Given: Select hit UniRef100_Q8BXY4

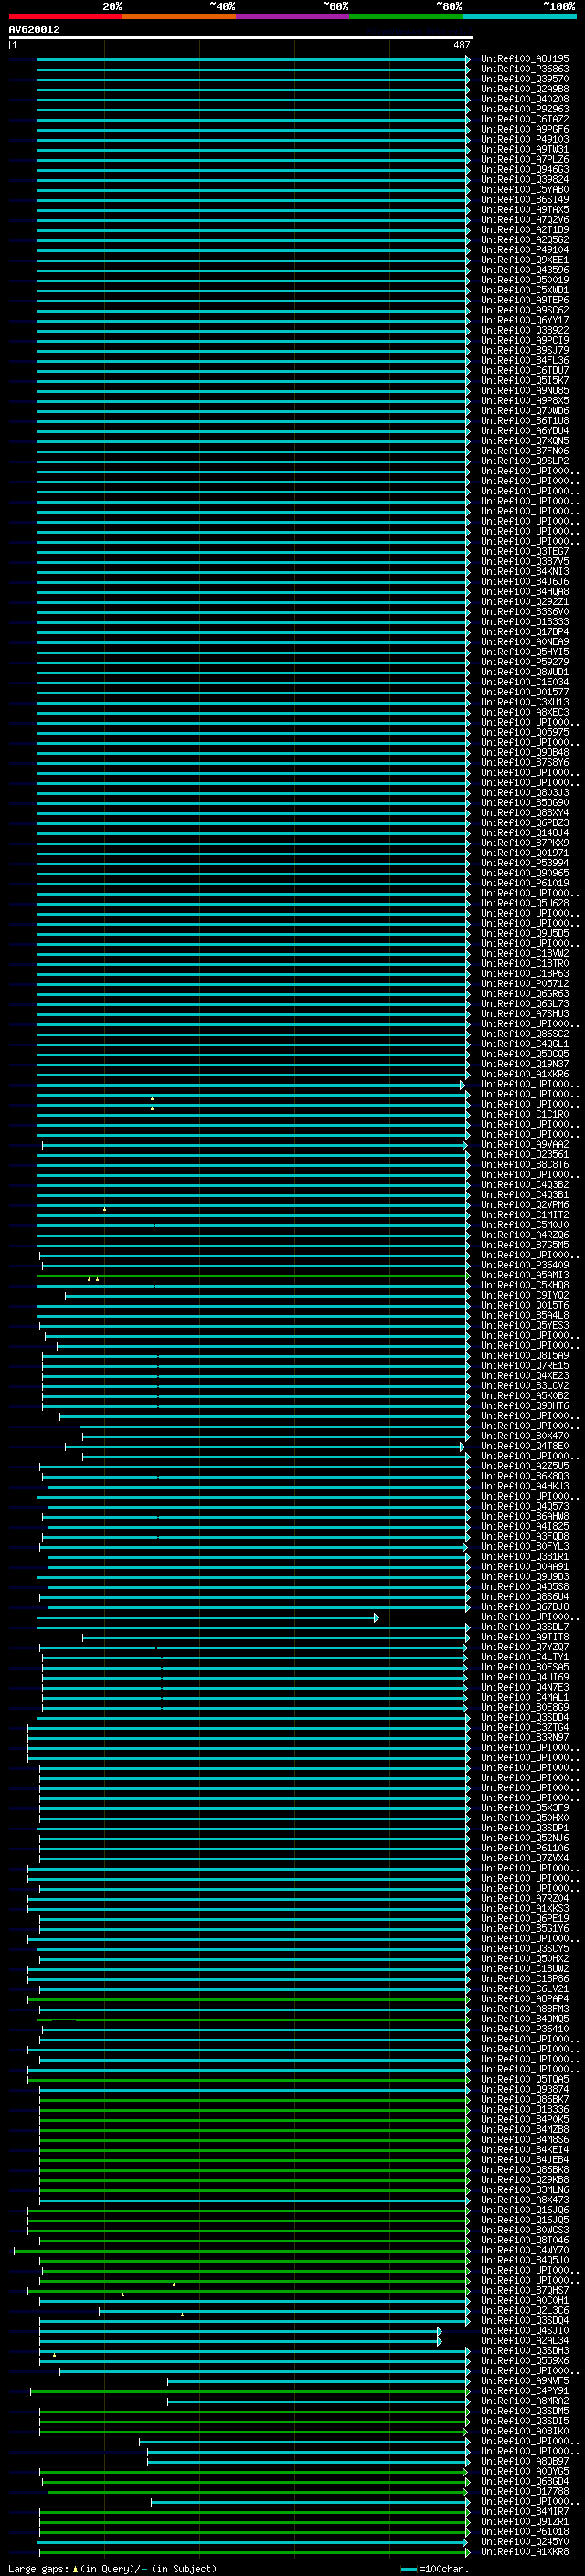Looking at the screenshot, I should click(x=525, y=813).
